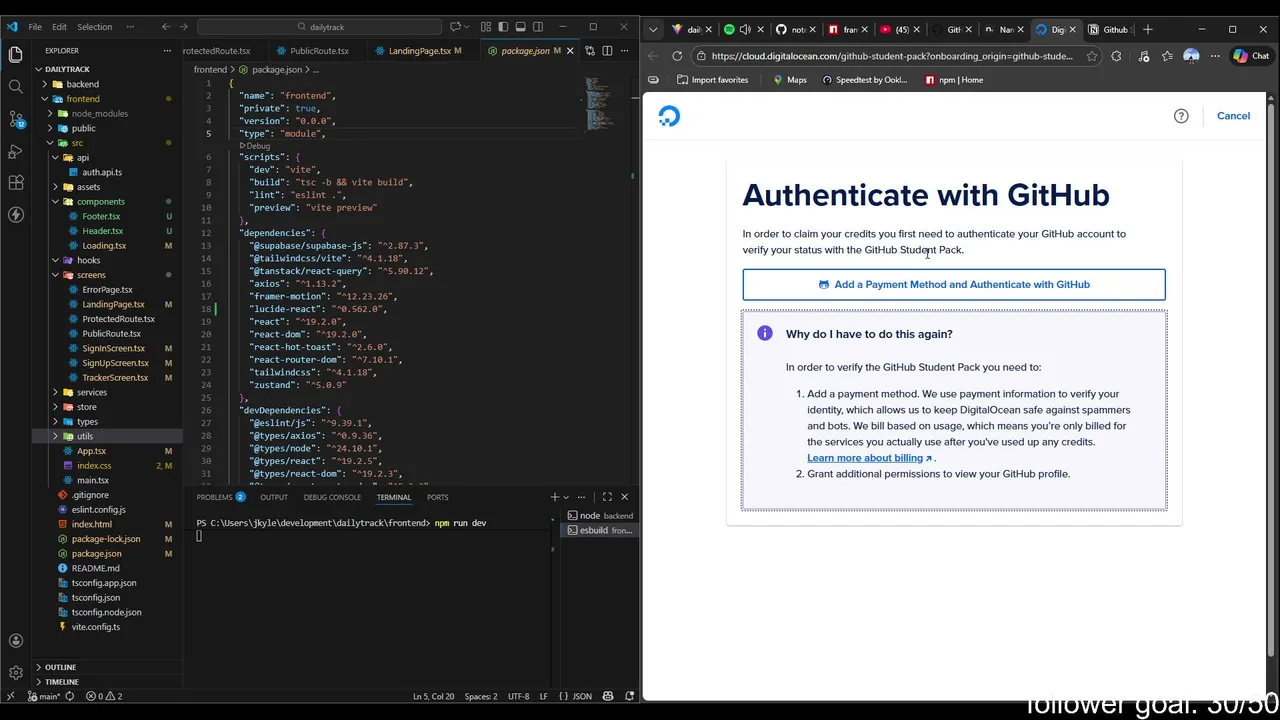This screenshot has height=720, width=1280.
Task: Open the Manage gear in VS Code activity bar
Action: click(x=15, y=673)
